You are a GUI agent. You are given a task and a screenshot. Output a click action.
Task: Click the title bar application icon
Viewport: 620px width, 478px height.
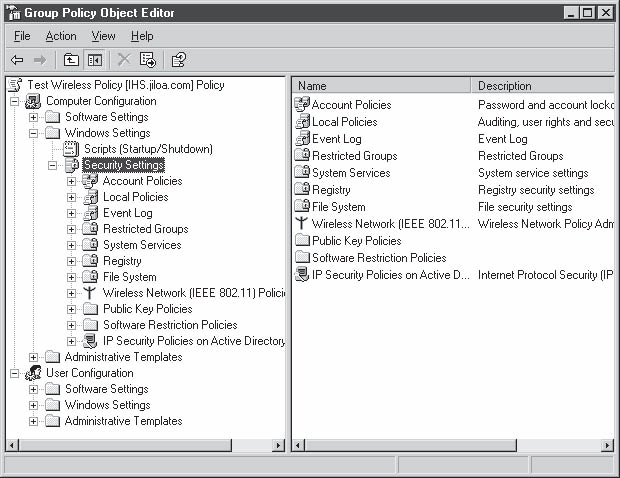tap(14, 13)
